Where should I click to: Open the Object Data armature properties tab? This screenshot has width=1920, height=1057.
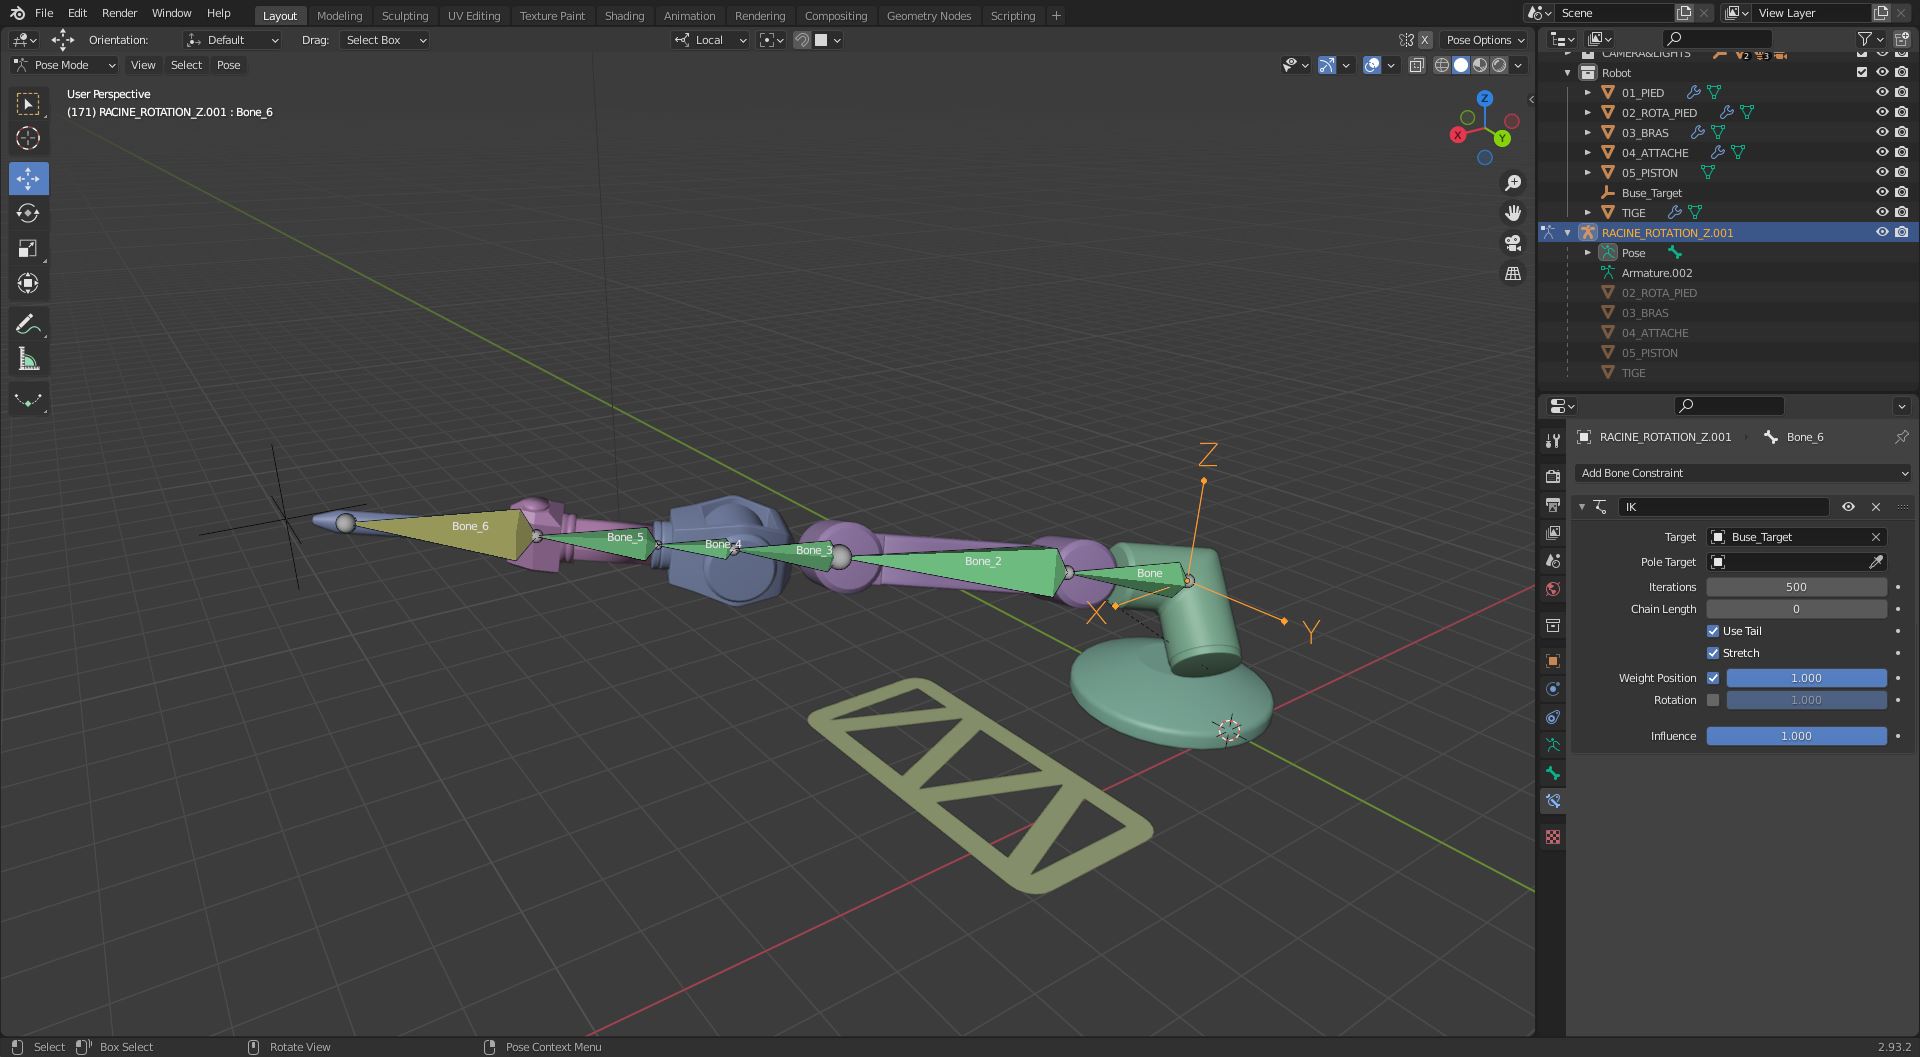(x=1552, y=745)
